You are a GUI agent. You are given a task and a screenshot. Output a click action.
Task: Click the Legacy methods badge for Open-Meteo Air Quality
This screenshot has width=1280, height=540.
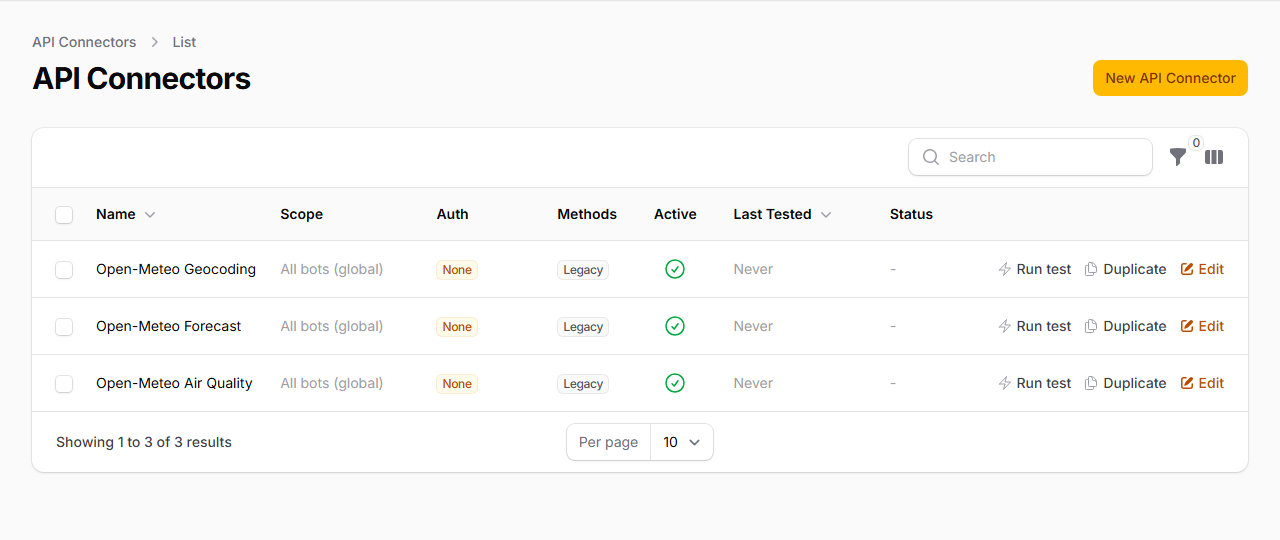[x=583, y=383]
